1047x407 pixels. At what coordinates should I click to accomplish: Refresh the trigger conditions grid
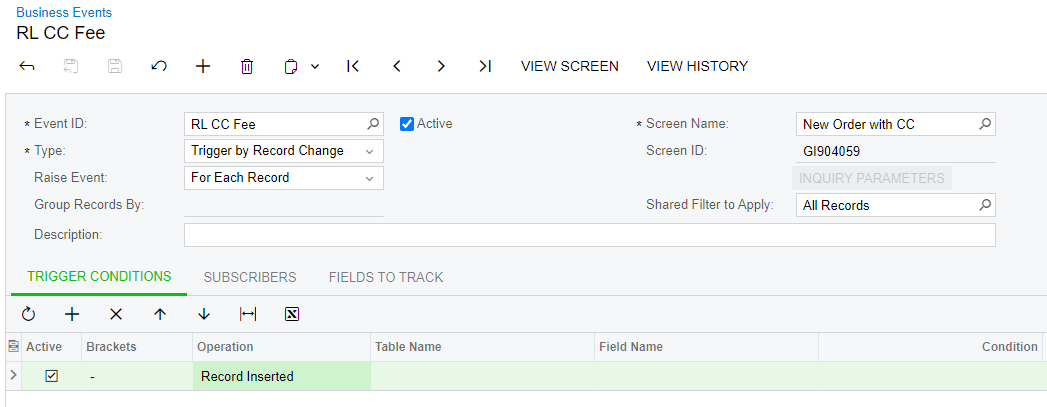point(28,314)
